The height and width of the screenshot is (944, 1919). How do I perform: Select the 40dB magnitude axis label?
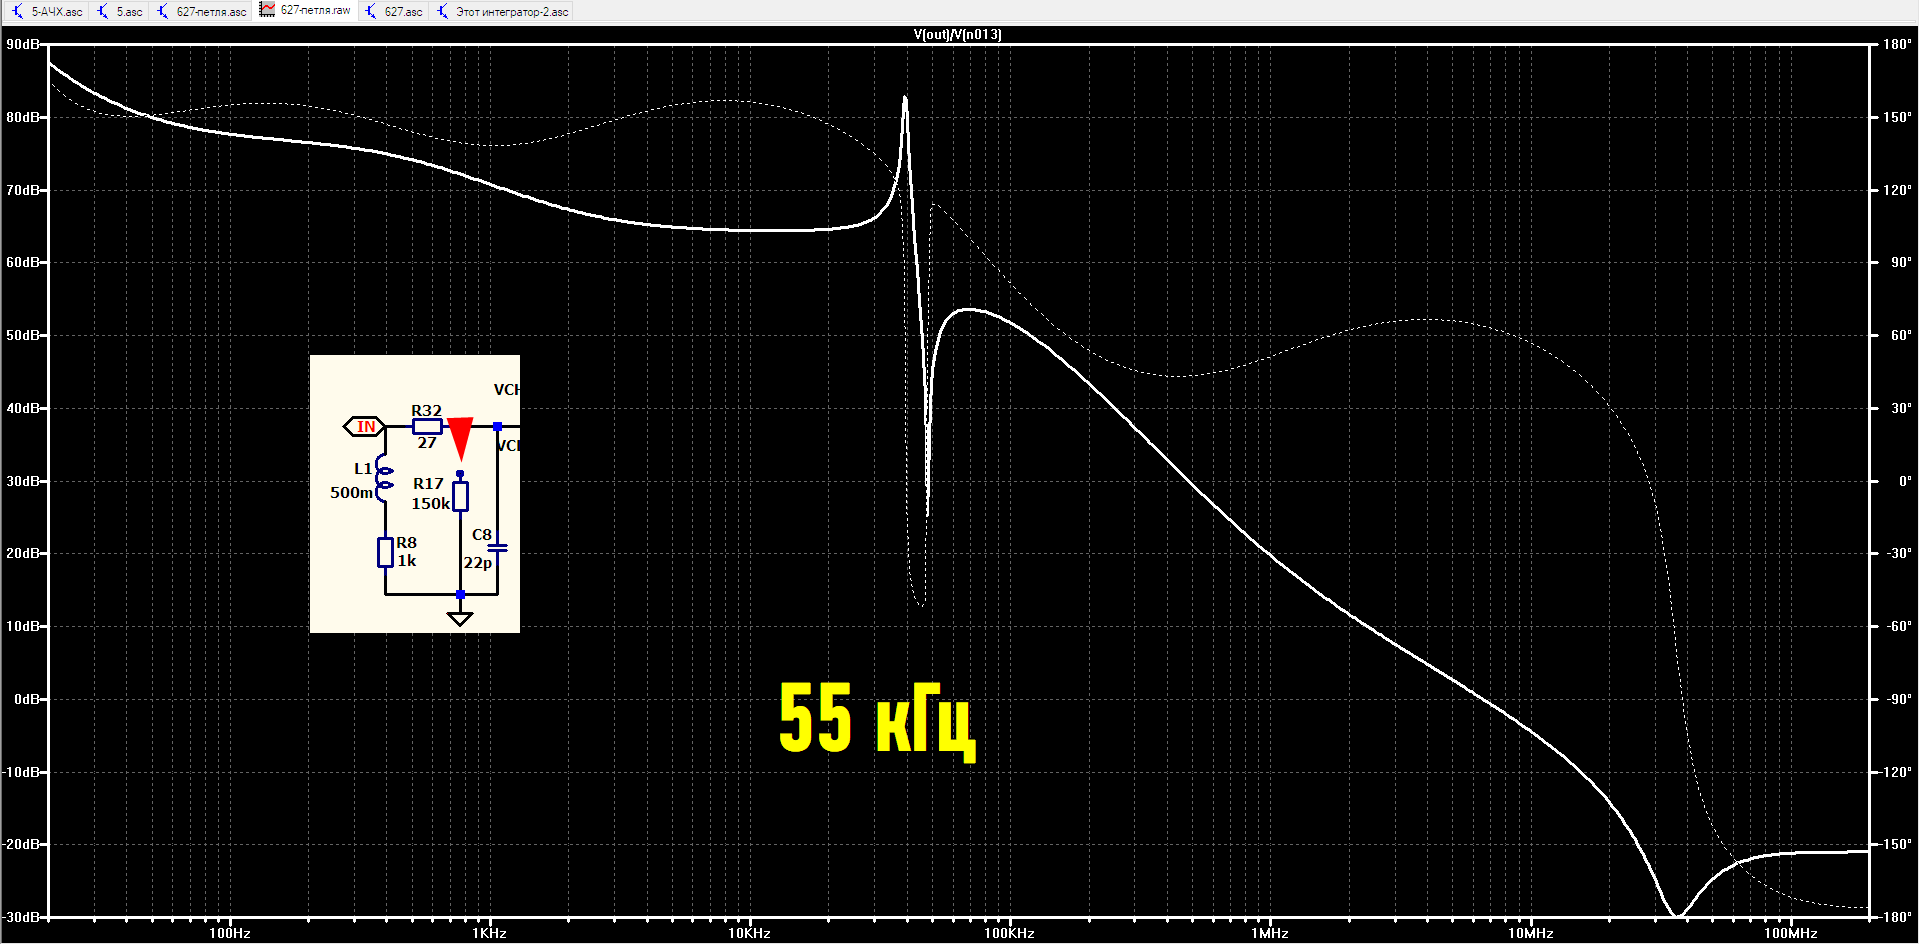pyautogui.click(x=23, y=408)
